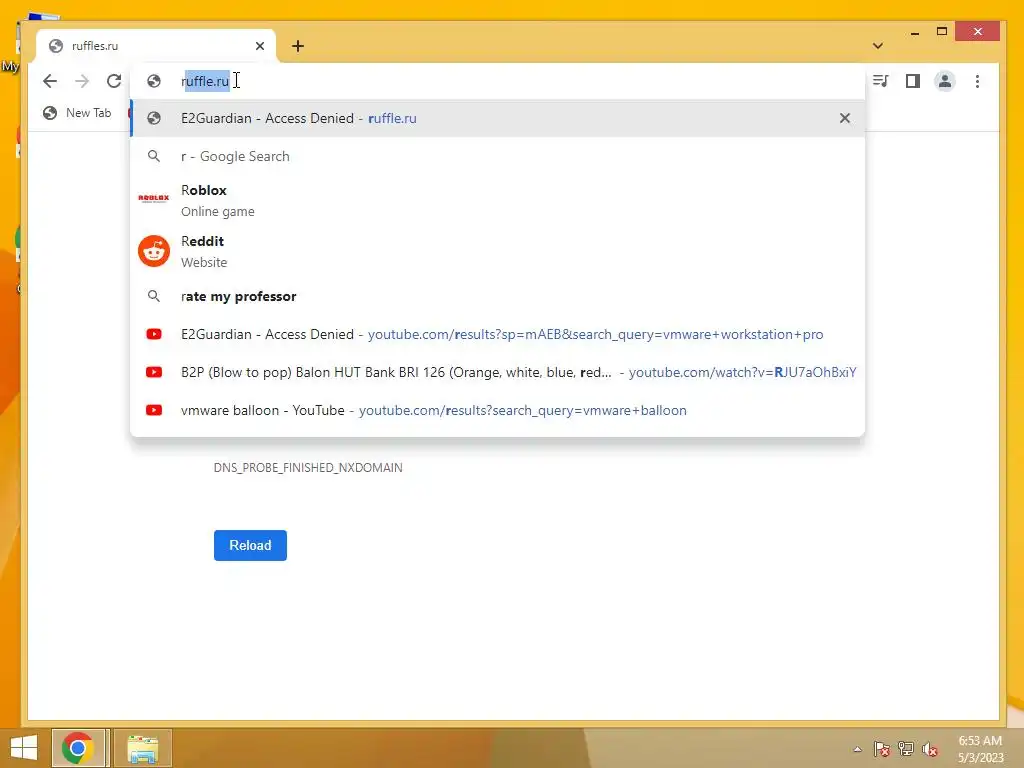Screen dimensions: 1024x768
Task: Select E2Guardian Access Denied ruffle.ru suggestion
Action: click(498, 118)
